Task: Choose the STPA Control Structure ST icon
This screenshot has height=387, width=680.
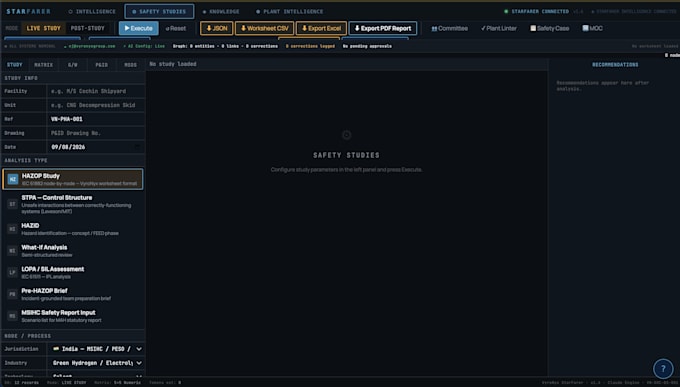Action: coord(13,204)
